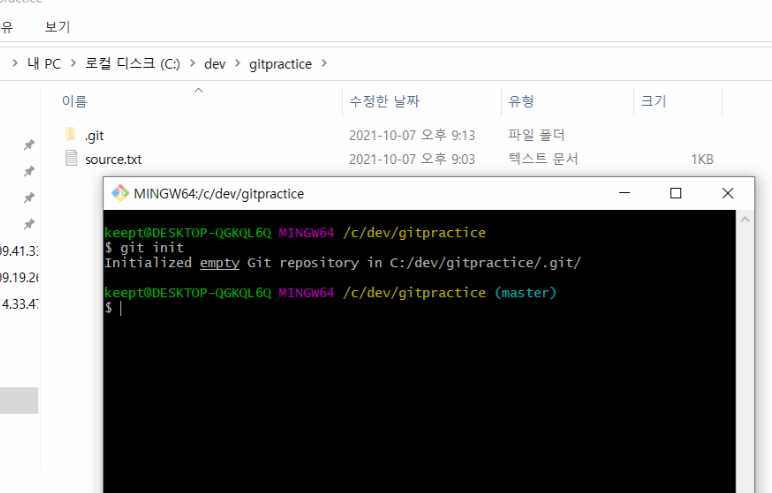Screen dimensions: 772x493
Task: Expand the chevron after 로컬 디스크 (C:)
Action: [x=193, y=63]
